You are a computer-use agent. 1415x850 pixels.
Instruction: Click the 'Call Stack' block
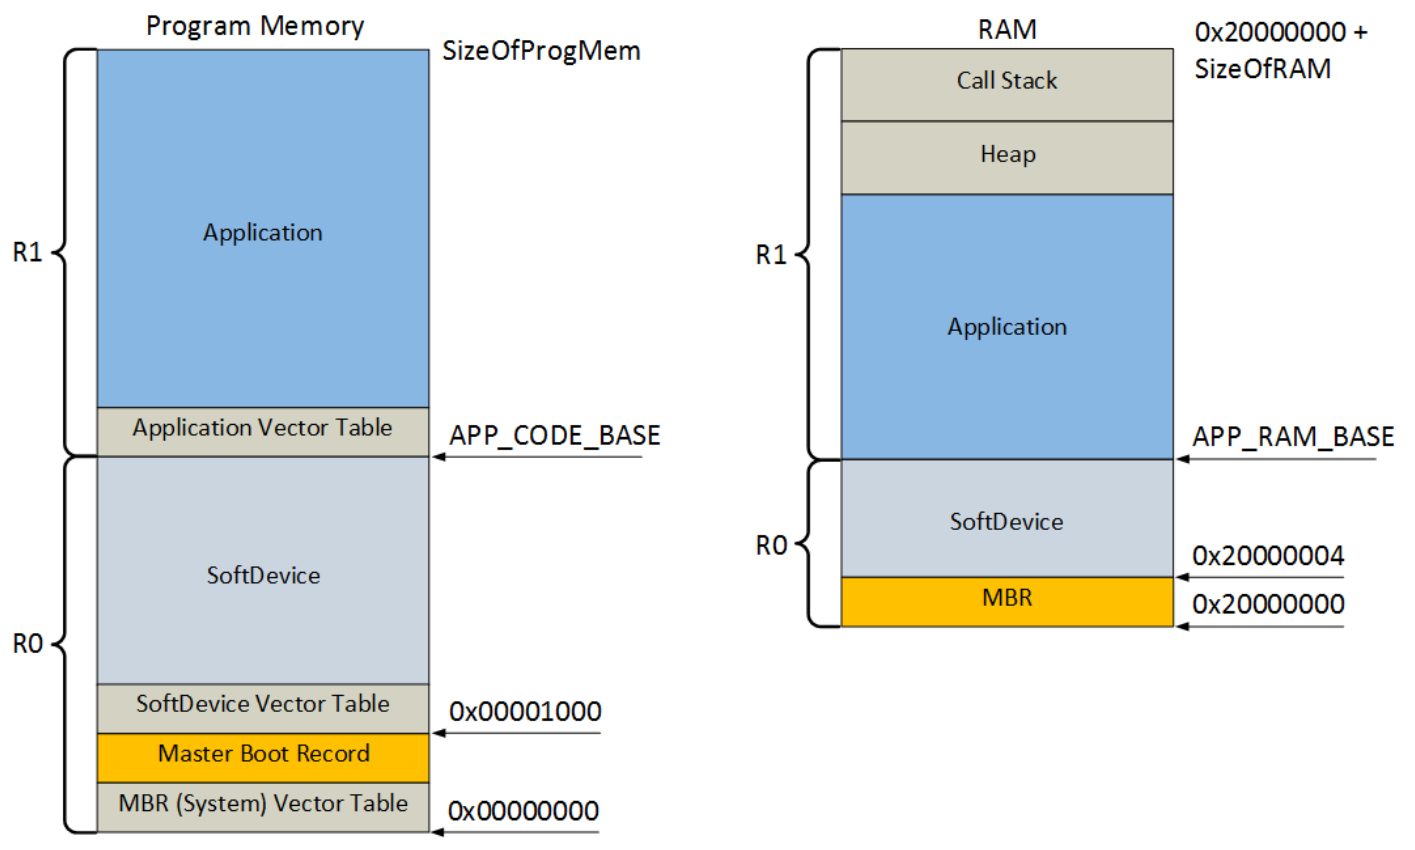pyautogui.click(x=1007, y=85)
